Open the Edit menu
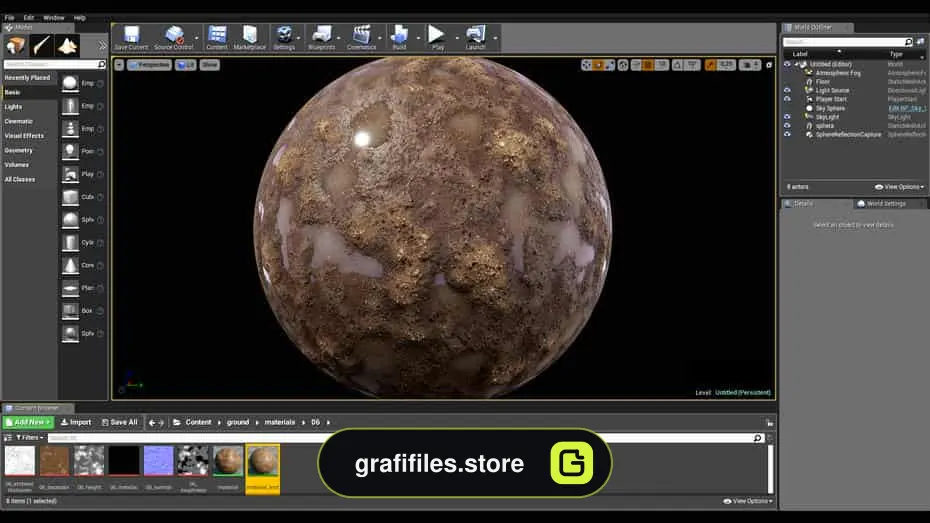The height and width of the screenshot is (523, 930). 28,18
